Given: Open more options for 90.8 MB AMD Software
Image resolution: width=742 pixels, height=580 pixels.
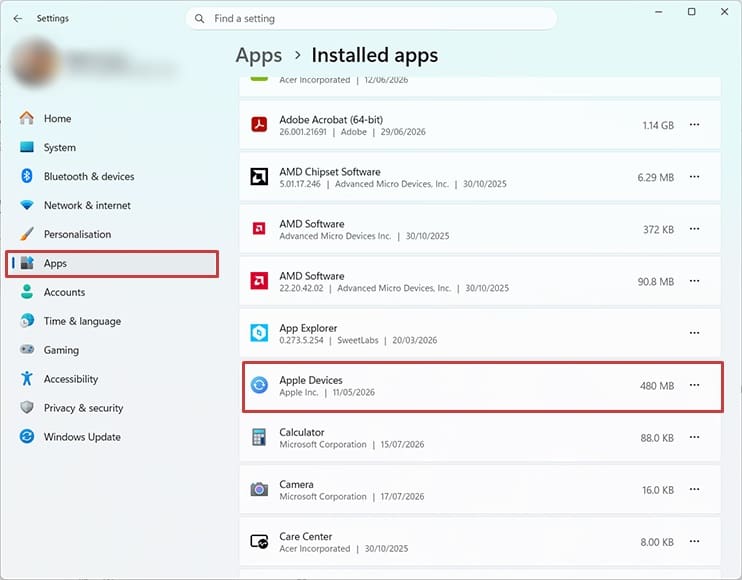Looking at the screenshot, I should pyautogui.click(x=694, y=281).
